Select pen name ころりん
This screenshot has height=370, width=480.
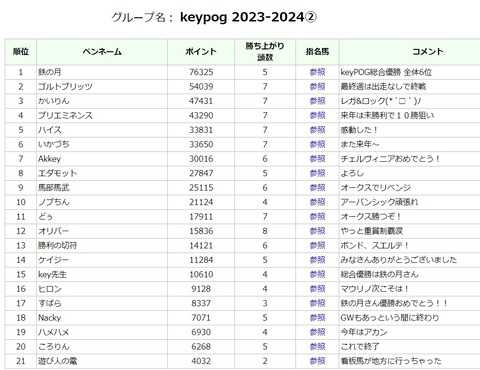[54, 346]
